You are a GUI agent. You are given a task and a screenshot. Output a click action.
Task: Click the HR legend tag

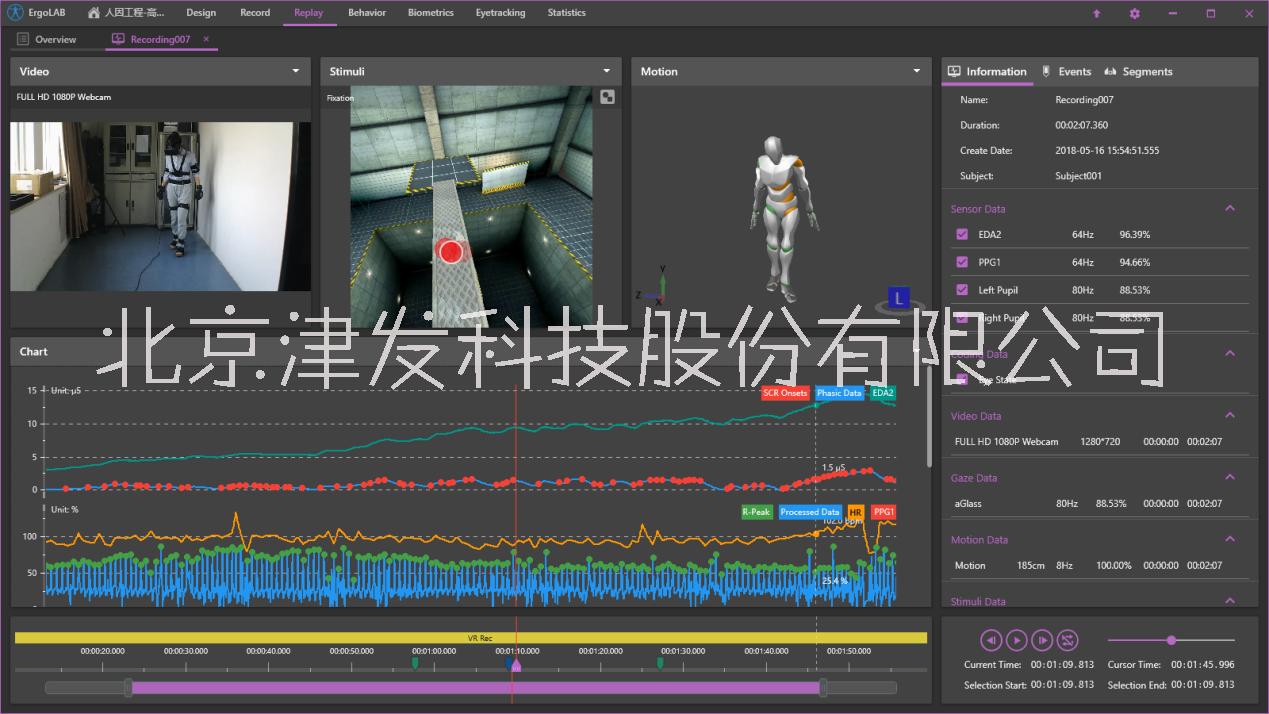pyautogui.click(x=855, y=512)
